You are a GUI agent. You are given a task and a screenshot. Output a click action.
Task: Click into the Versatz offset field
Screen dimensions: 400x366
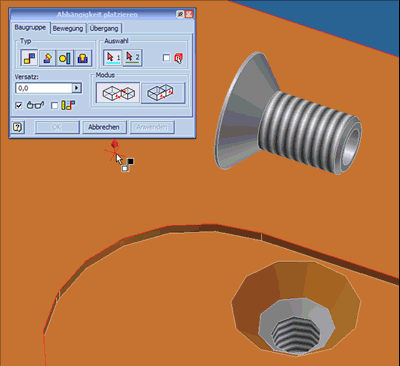pyautogui.click(x=44, y=88)
